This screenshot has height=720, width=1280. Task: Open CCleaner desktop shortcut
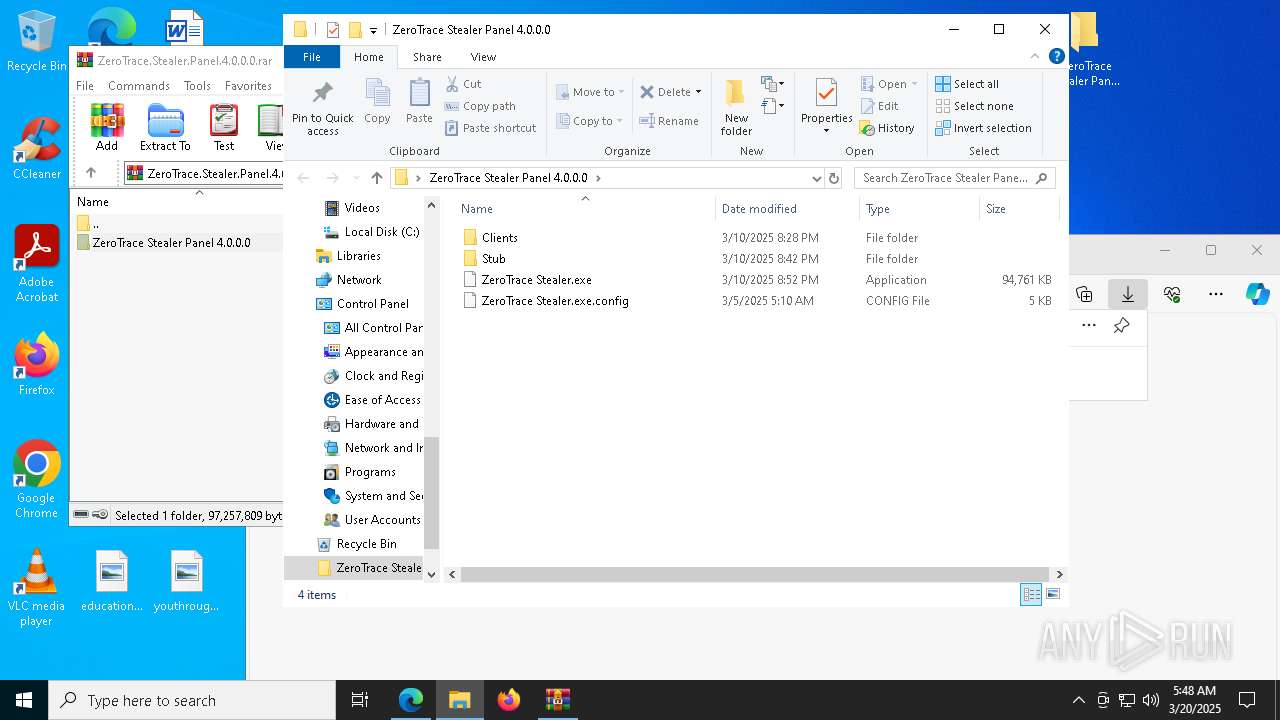(36, 149)
